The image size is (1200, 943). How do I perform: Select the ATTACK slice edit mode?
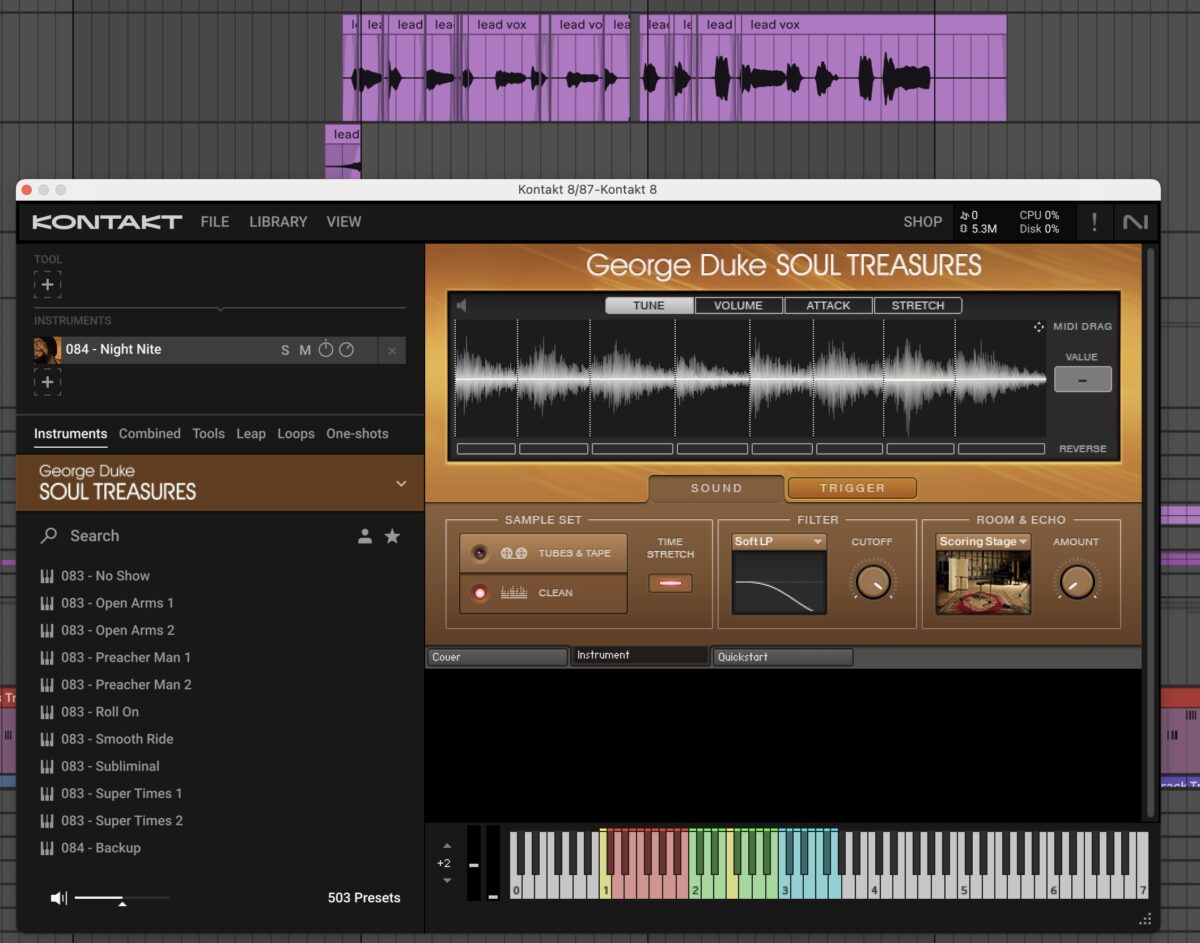coord(828,306)
